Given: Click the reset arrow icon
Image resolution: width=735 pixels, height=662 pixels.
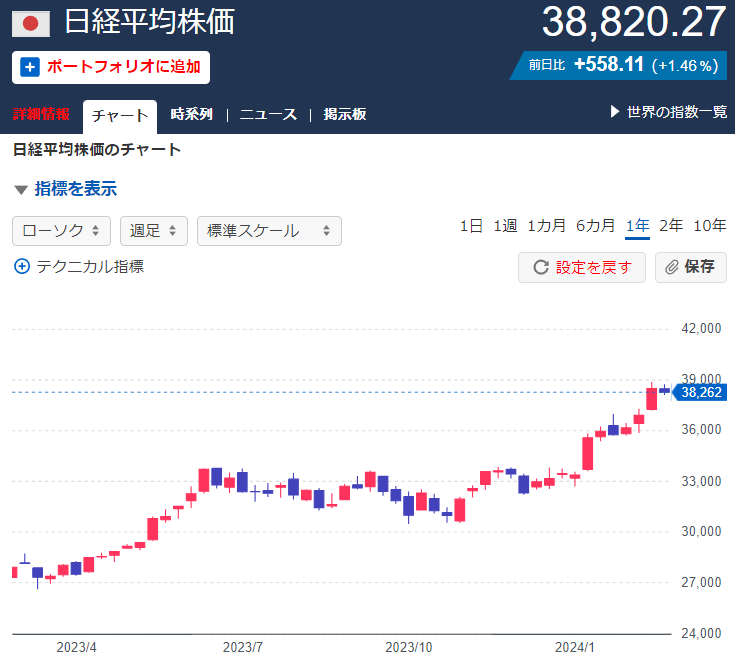Looking at the screenshot, I should click(x=541, y=268).
